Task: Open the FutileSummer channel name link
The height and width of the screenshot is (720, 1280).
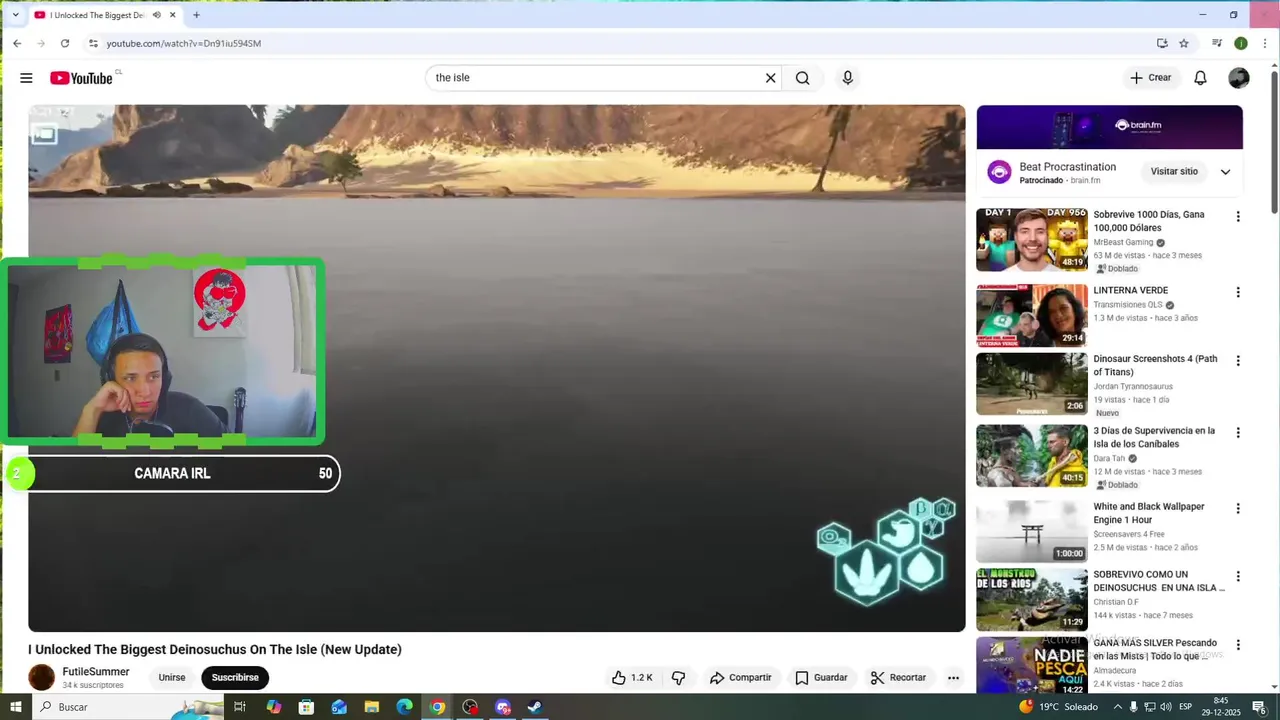Action: tap(96, 672)
